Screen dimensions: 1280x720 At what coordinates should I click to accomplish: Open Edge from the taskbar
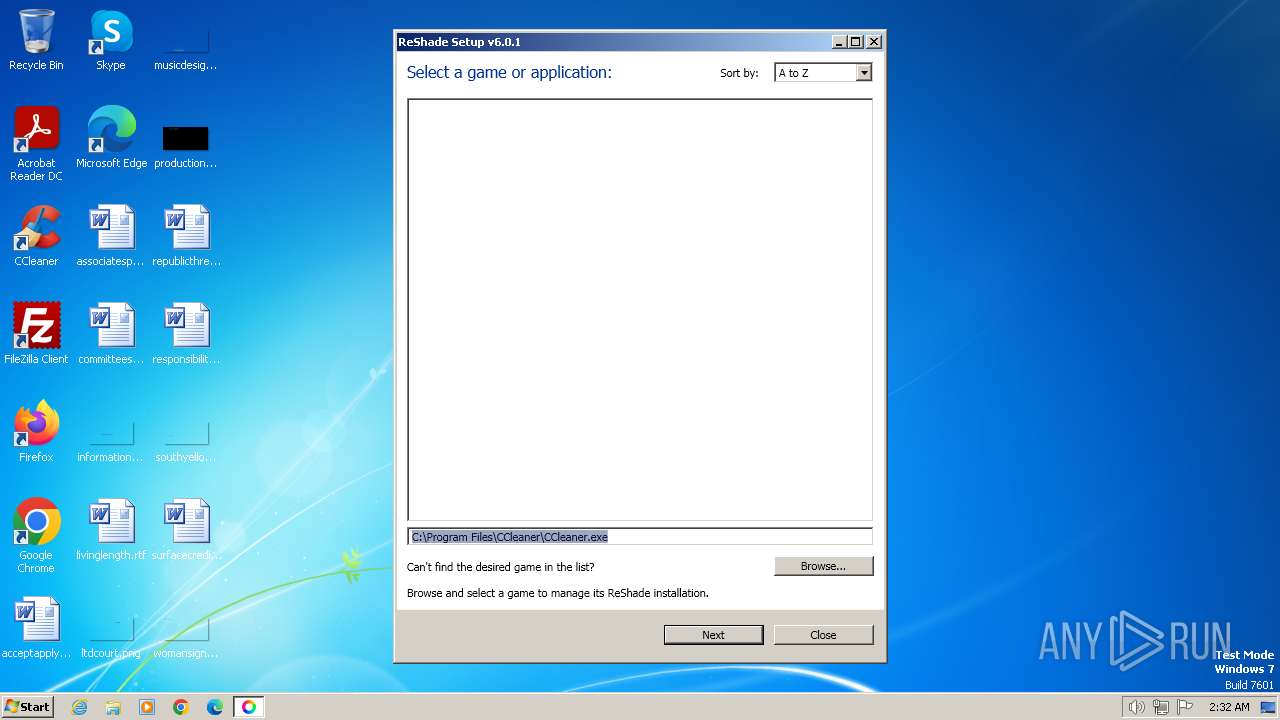point(215,707)
